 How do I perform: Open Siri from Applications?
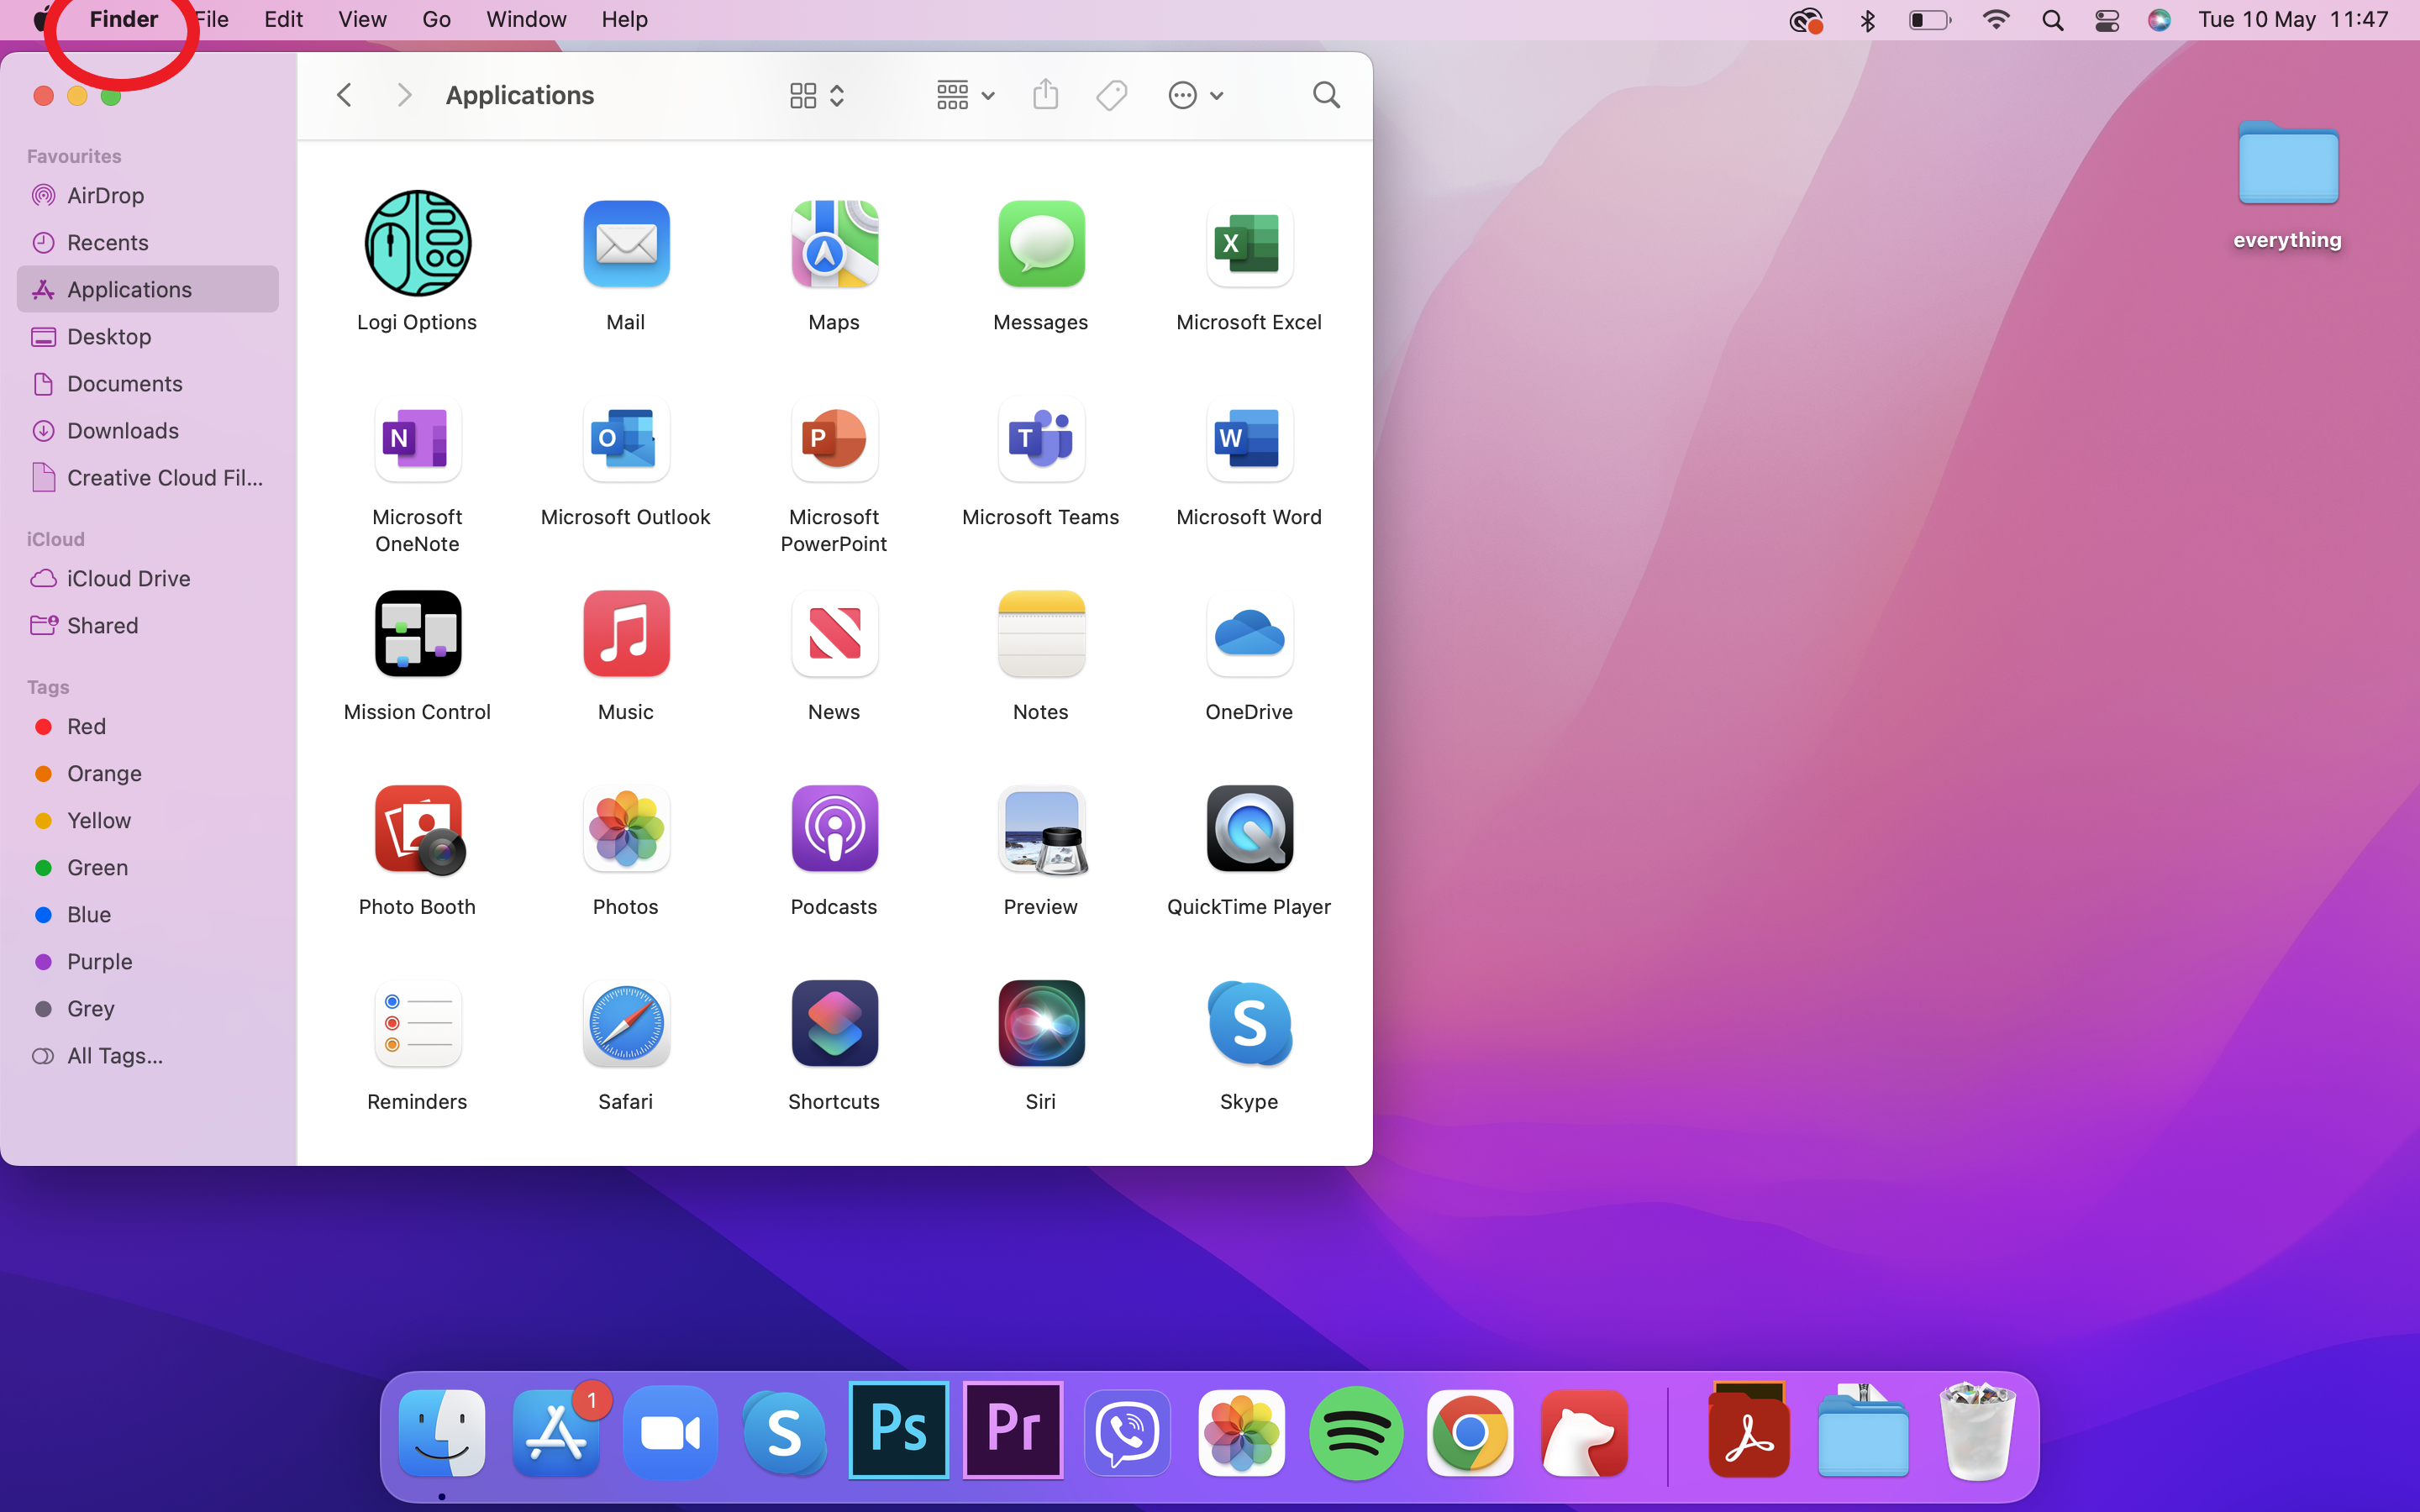point(1041,1023)
